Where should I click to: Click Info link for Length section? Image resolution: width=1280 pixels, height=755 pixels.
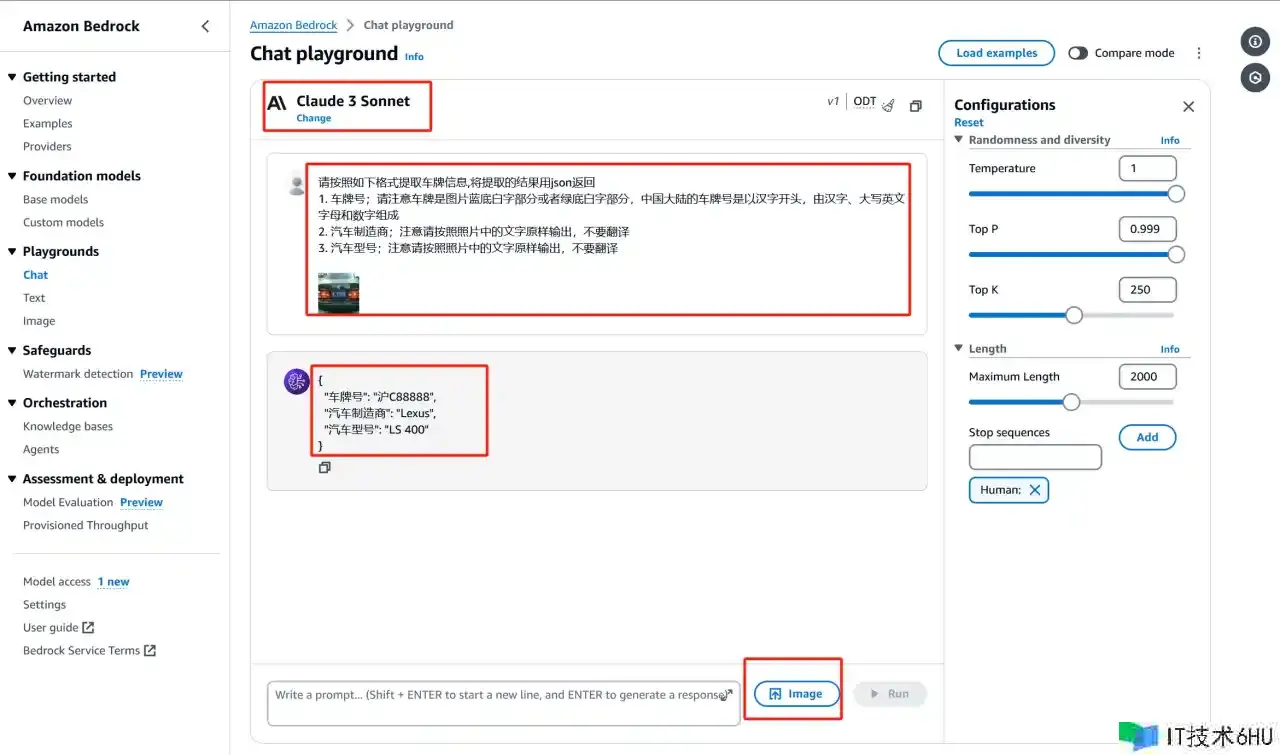pyautogui.click(x=1170, y=349)
